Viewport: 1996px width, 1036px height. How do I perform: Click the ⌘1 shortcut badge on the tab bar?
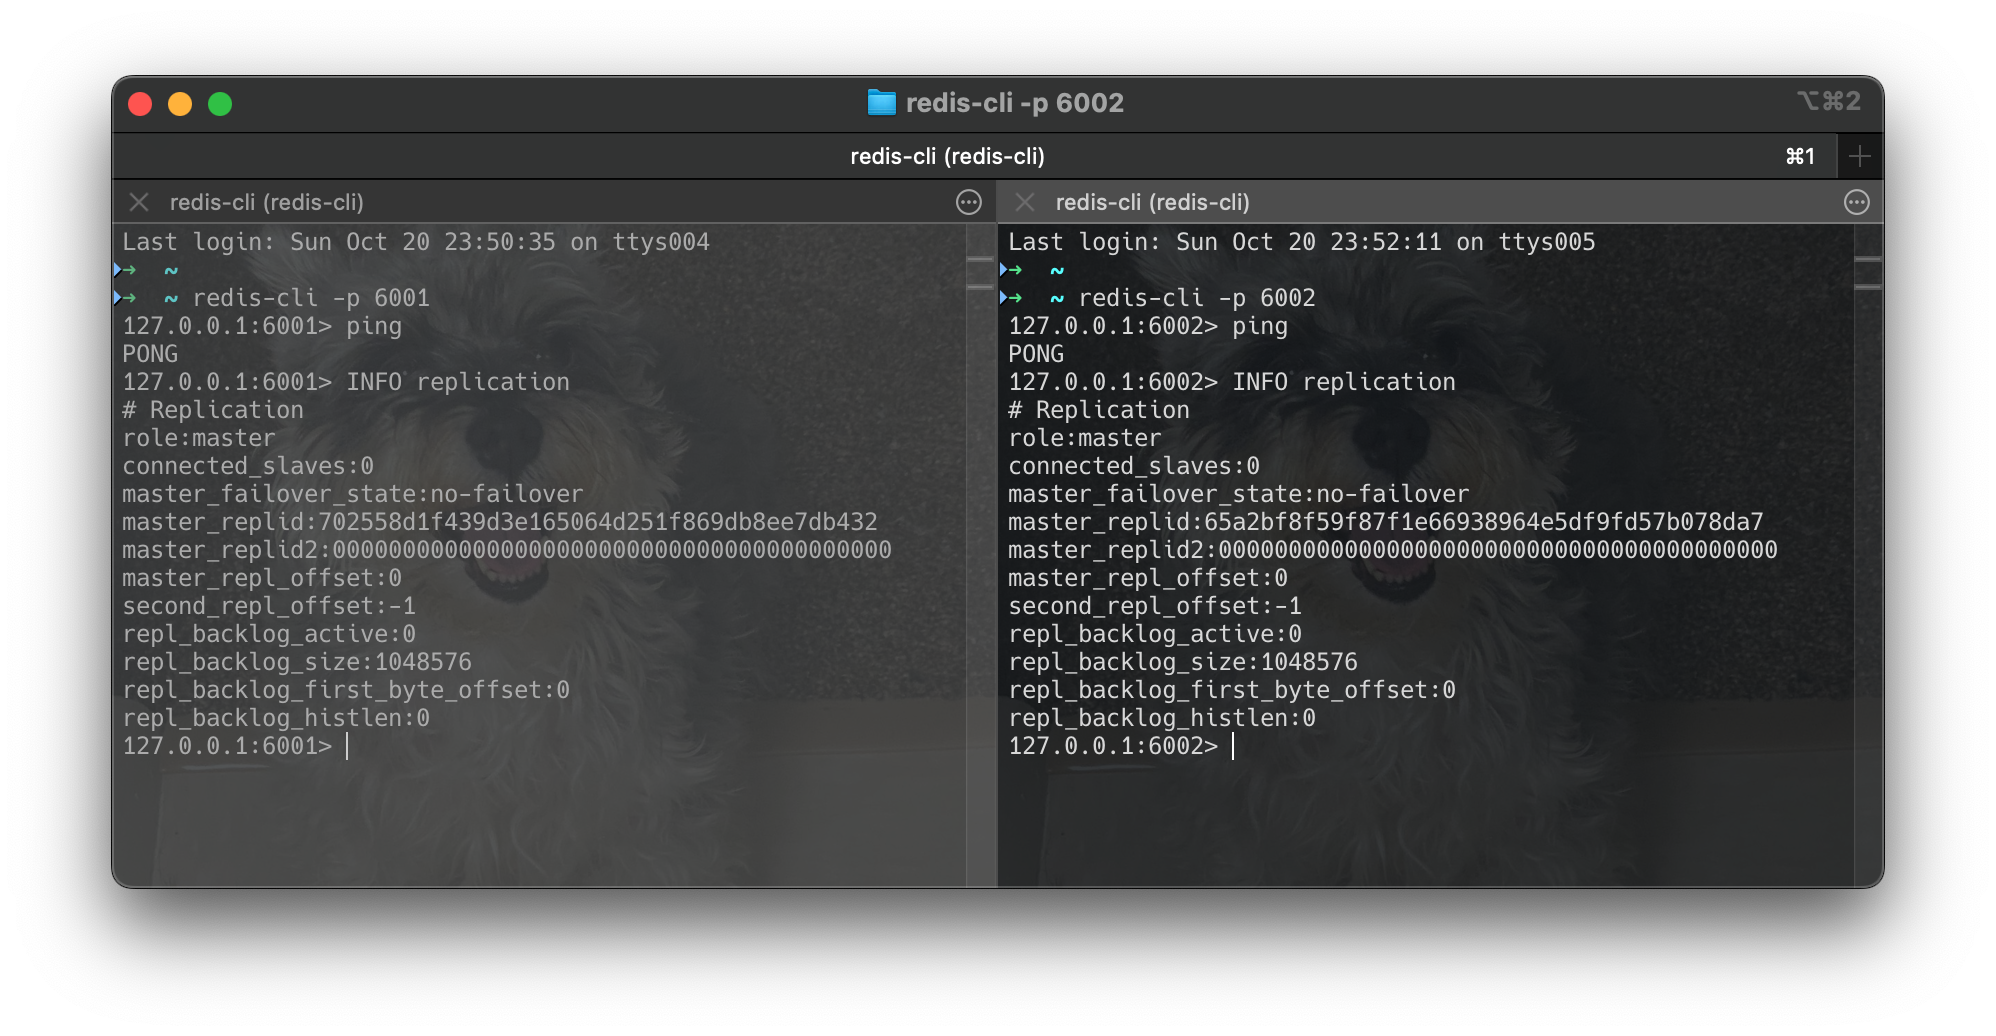tap(1799, 155)
